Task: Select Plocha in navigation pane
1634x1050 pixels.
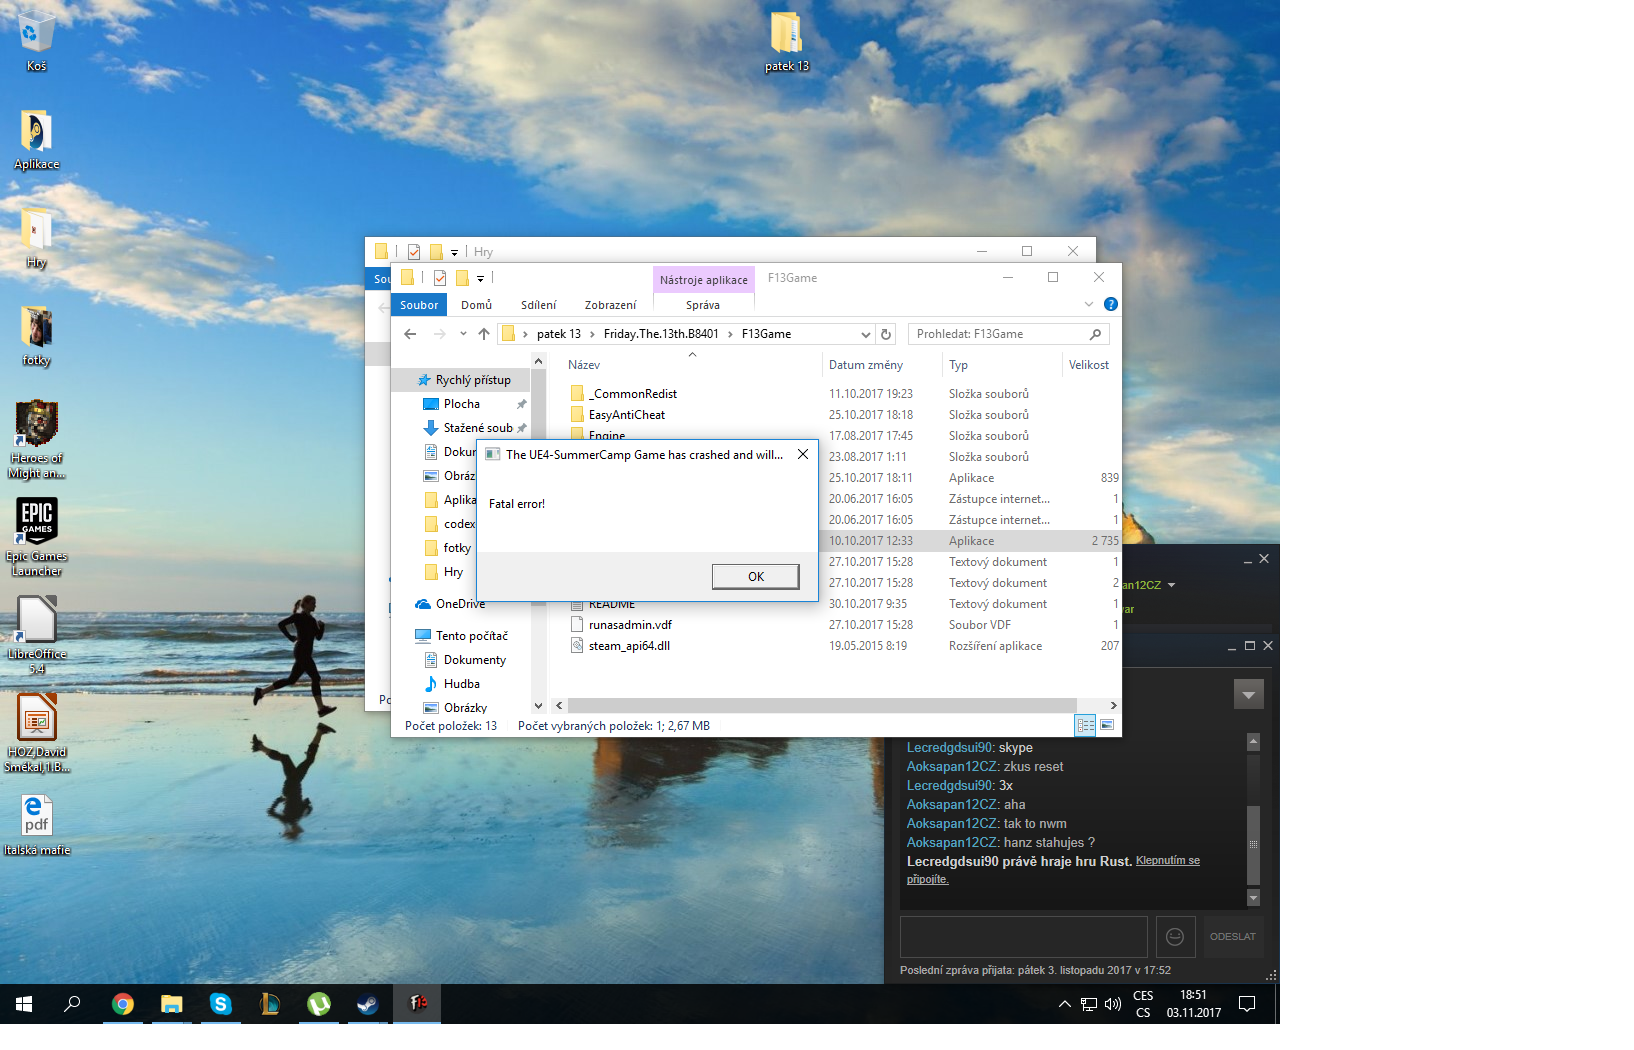Action: click(x=461, y=404)
